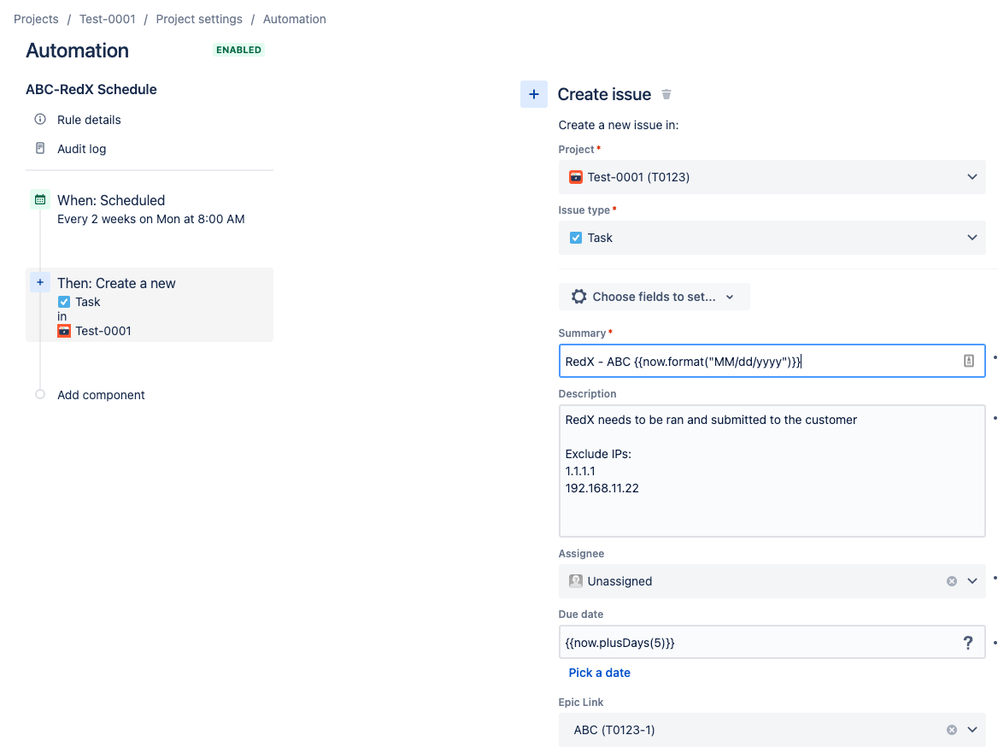Image resolution: width=998 pixels, height=748 pixels.
Task: Click the Epic Link field label
Action: [580, 702]
